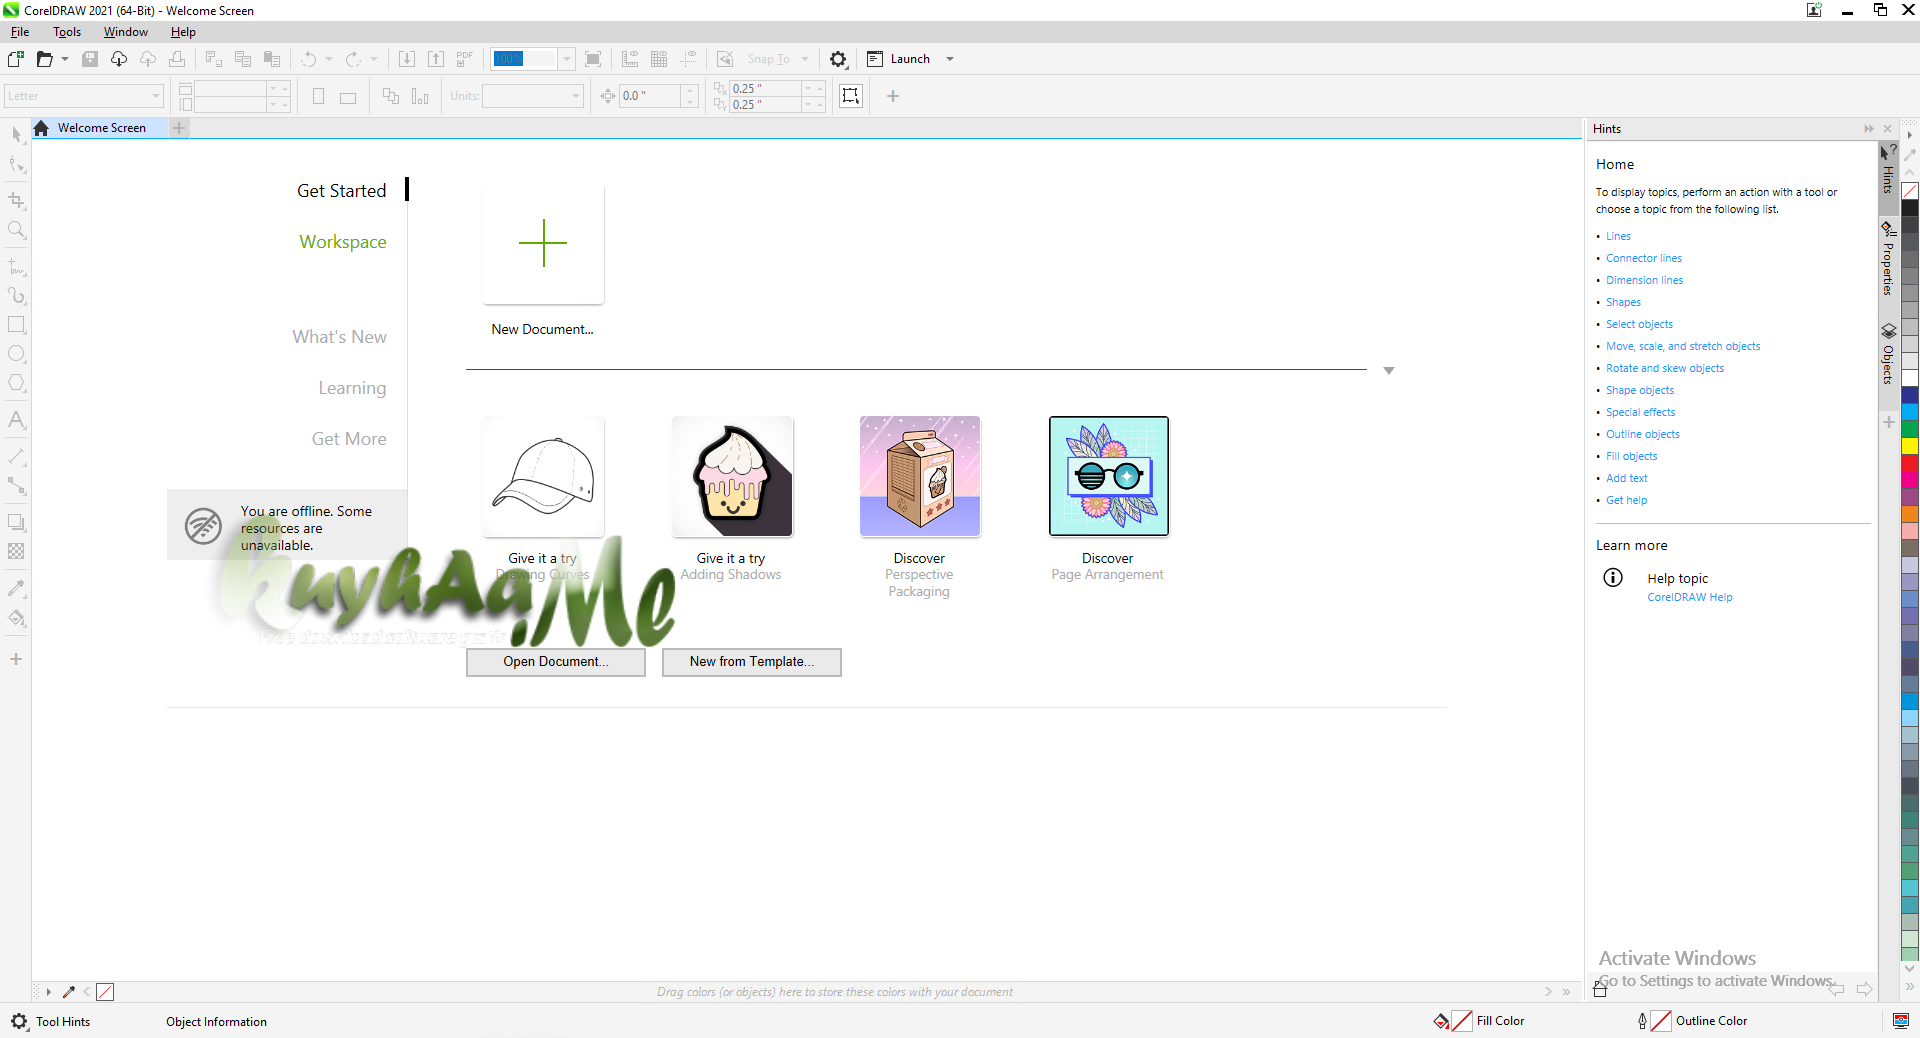Switch to the What's New section
Viewport: 1920px width, 1038px height.
click(x=340, y=337)
